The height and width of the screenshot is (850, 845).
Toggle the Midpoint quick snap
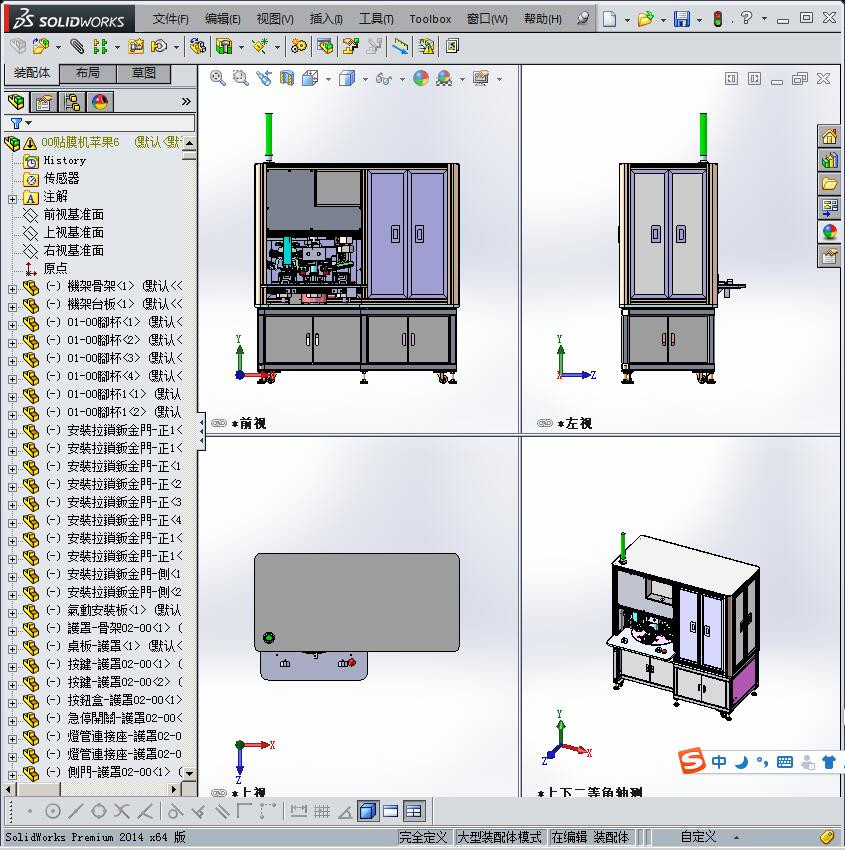tap(75, 812)
